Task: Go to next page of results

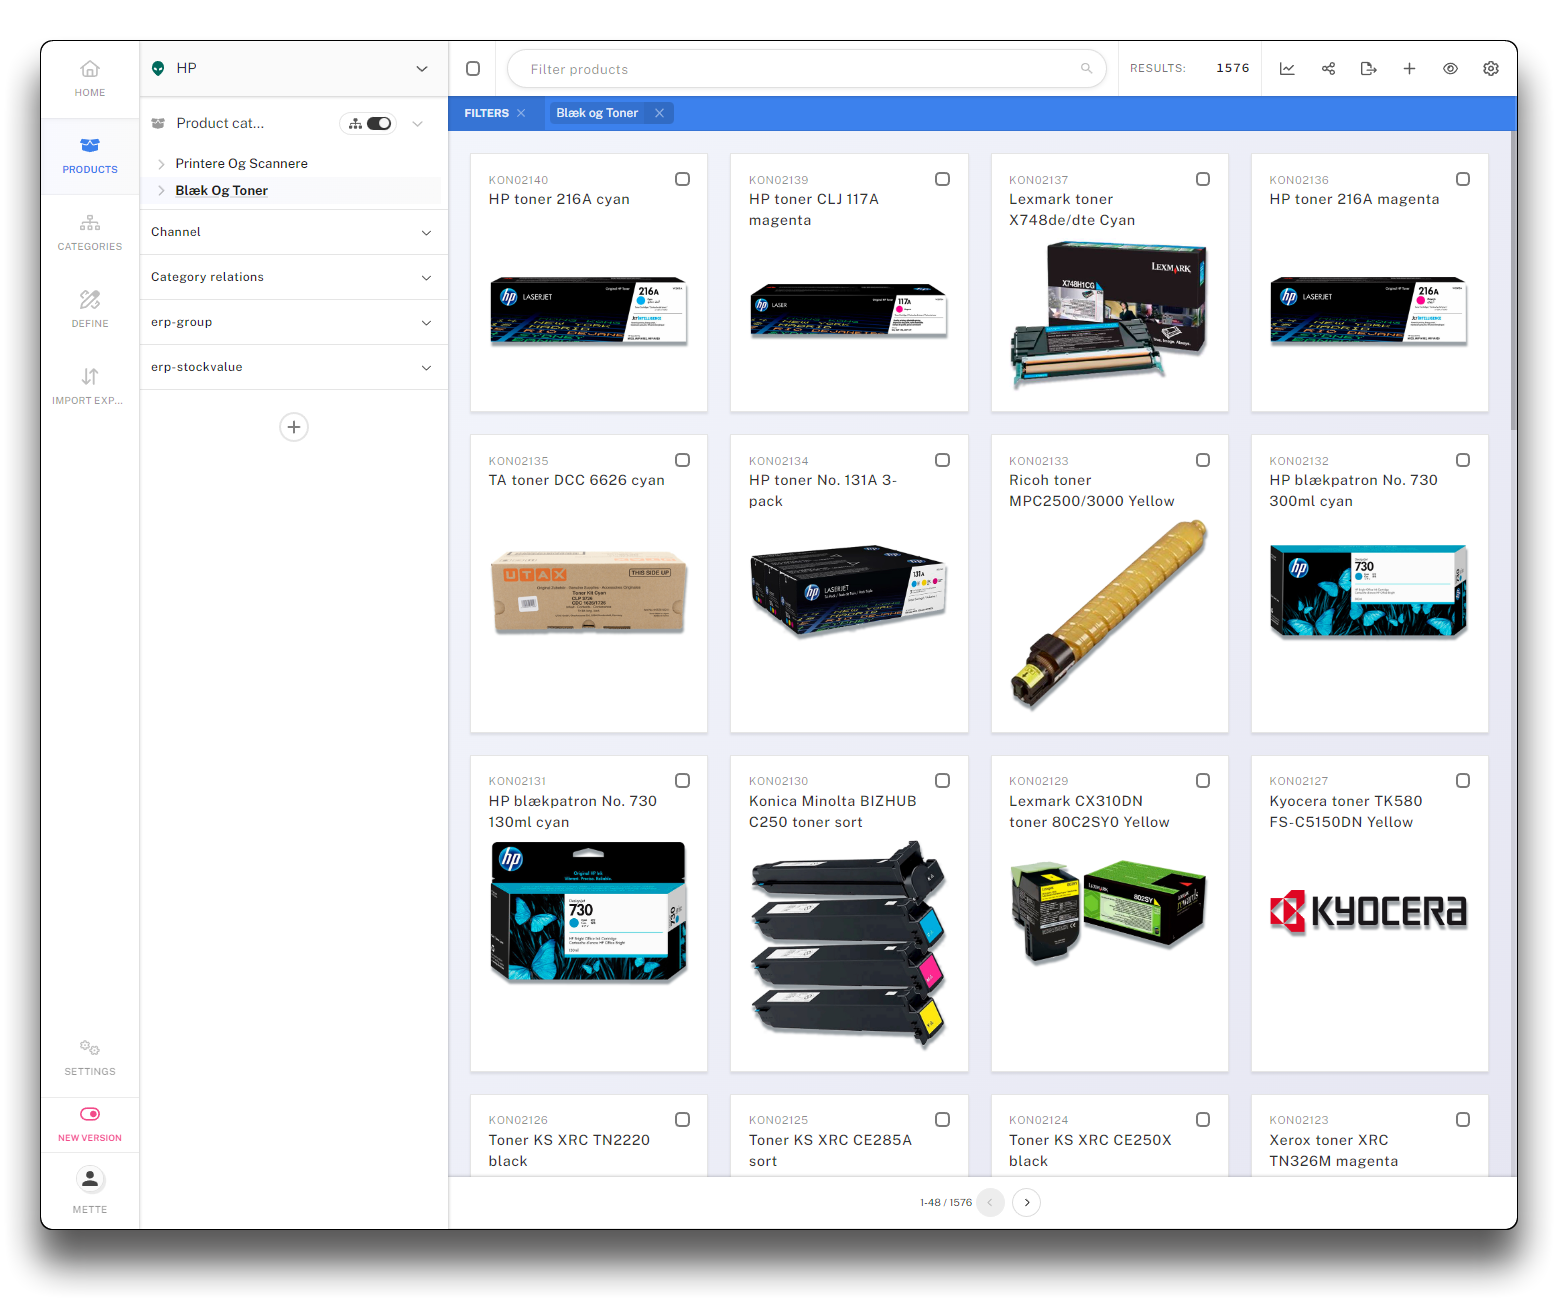Action: click(x=1026, y=1202)
